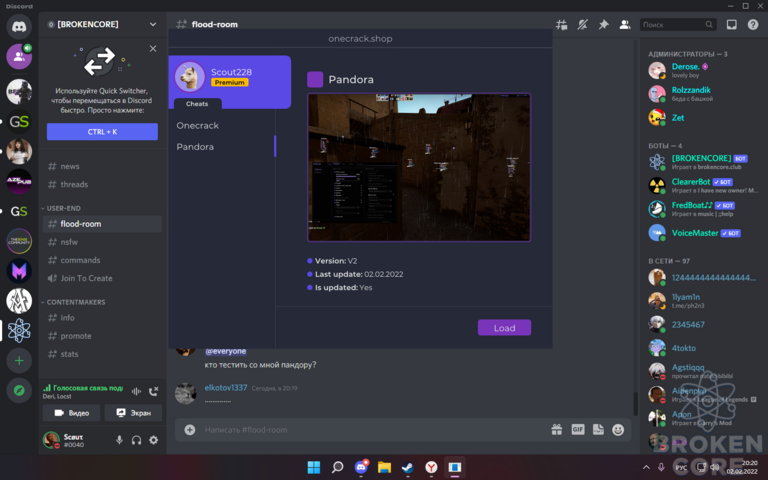Click the message input Написать #flood-room
The image size is (768, 480).
tap(372, 430)
